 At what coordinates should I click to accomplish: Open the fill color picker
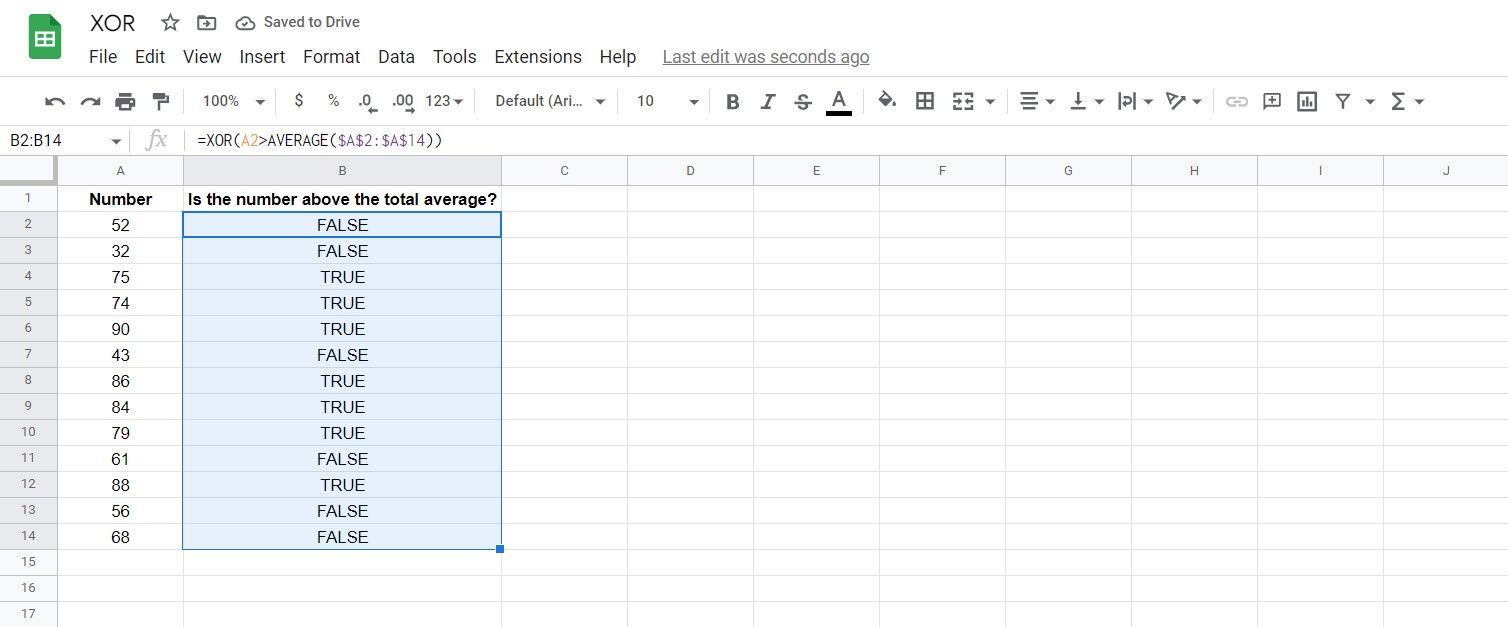[886, 101]
